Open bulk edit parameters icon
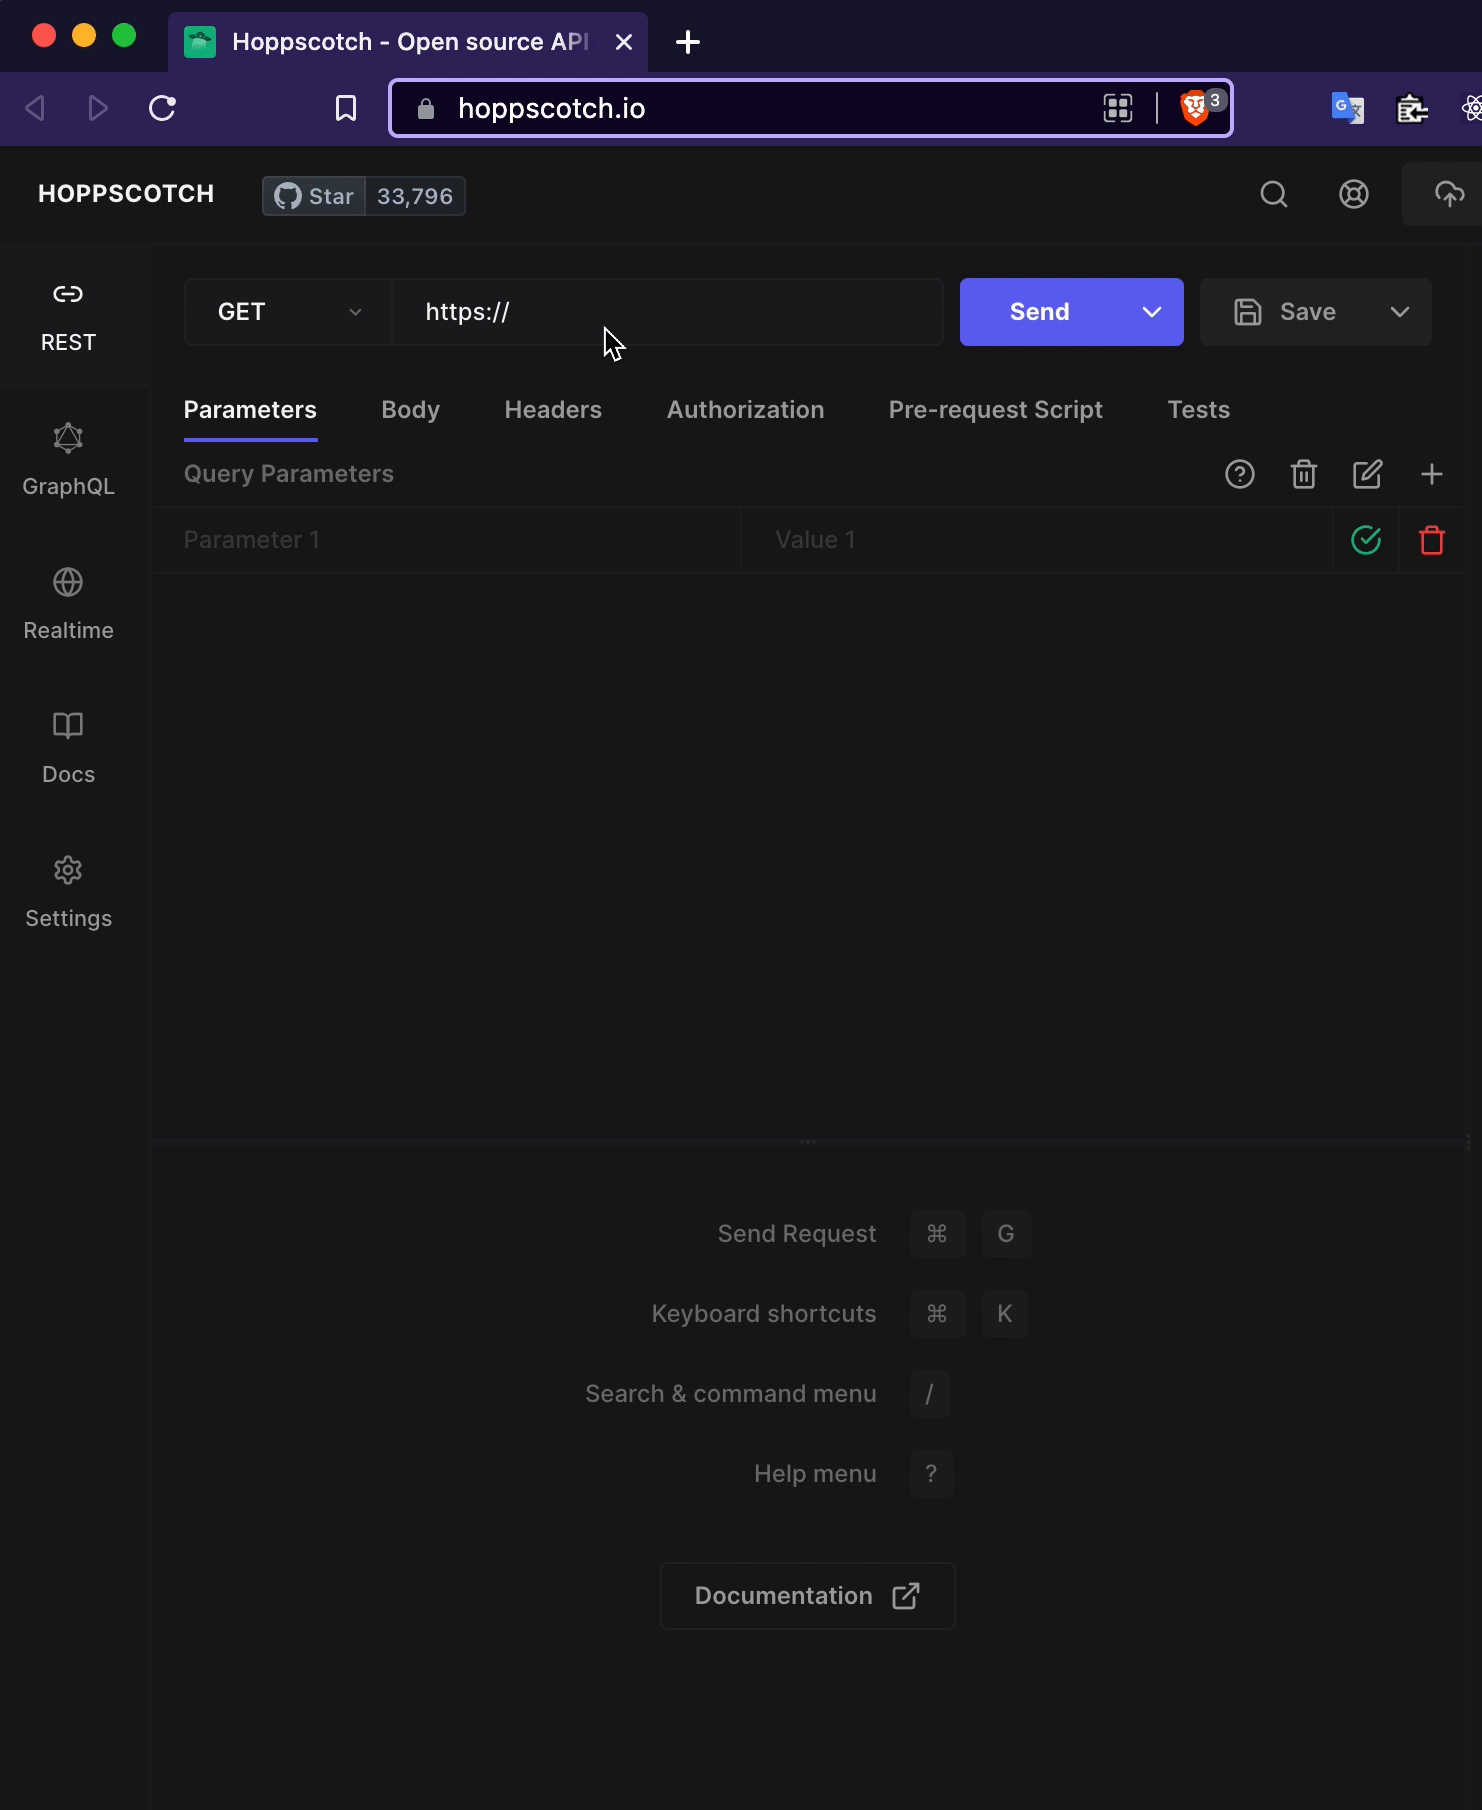 (x=1368, y=474)
